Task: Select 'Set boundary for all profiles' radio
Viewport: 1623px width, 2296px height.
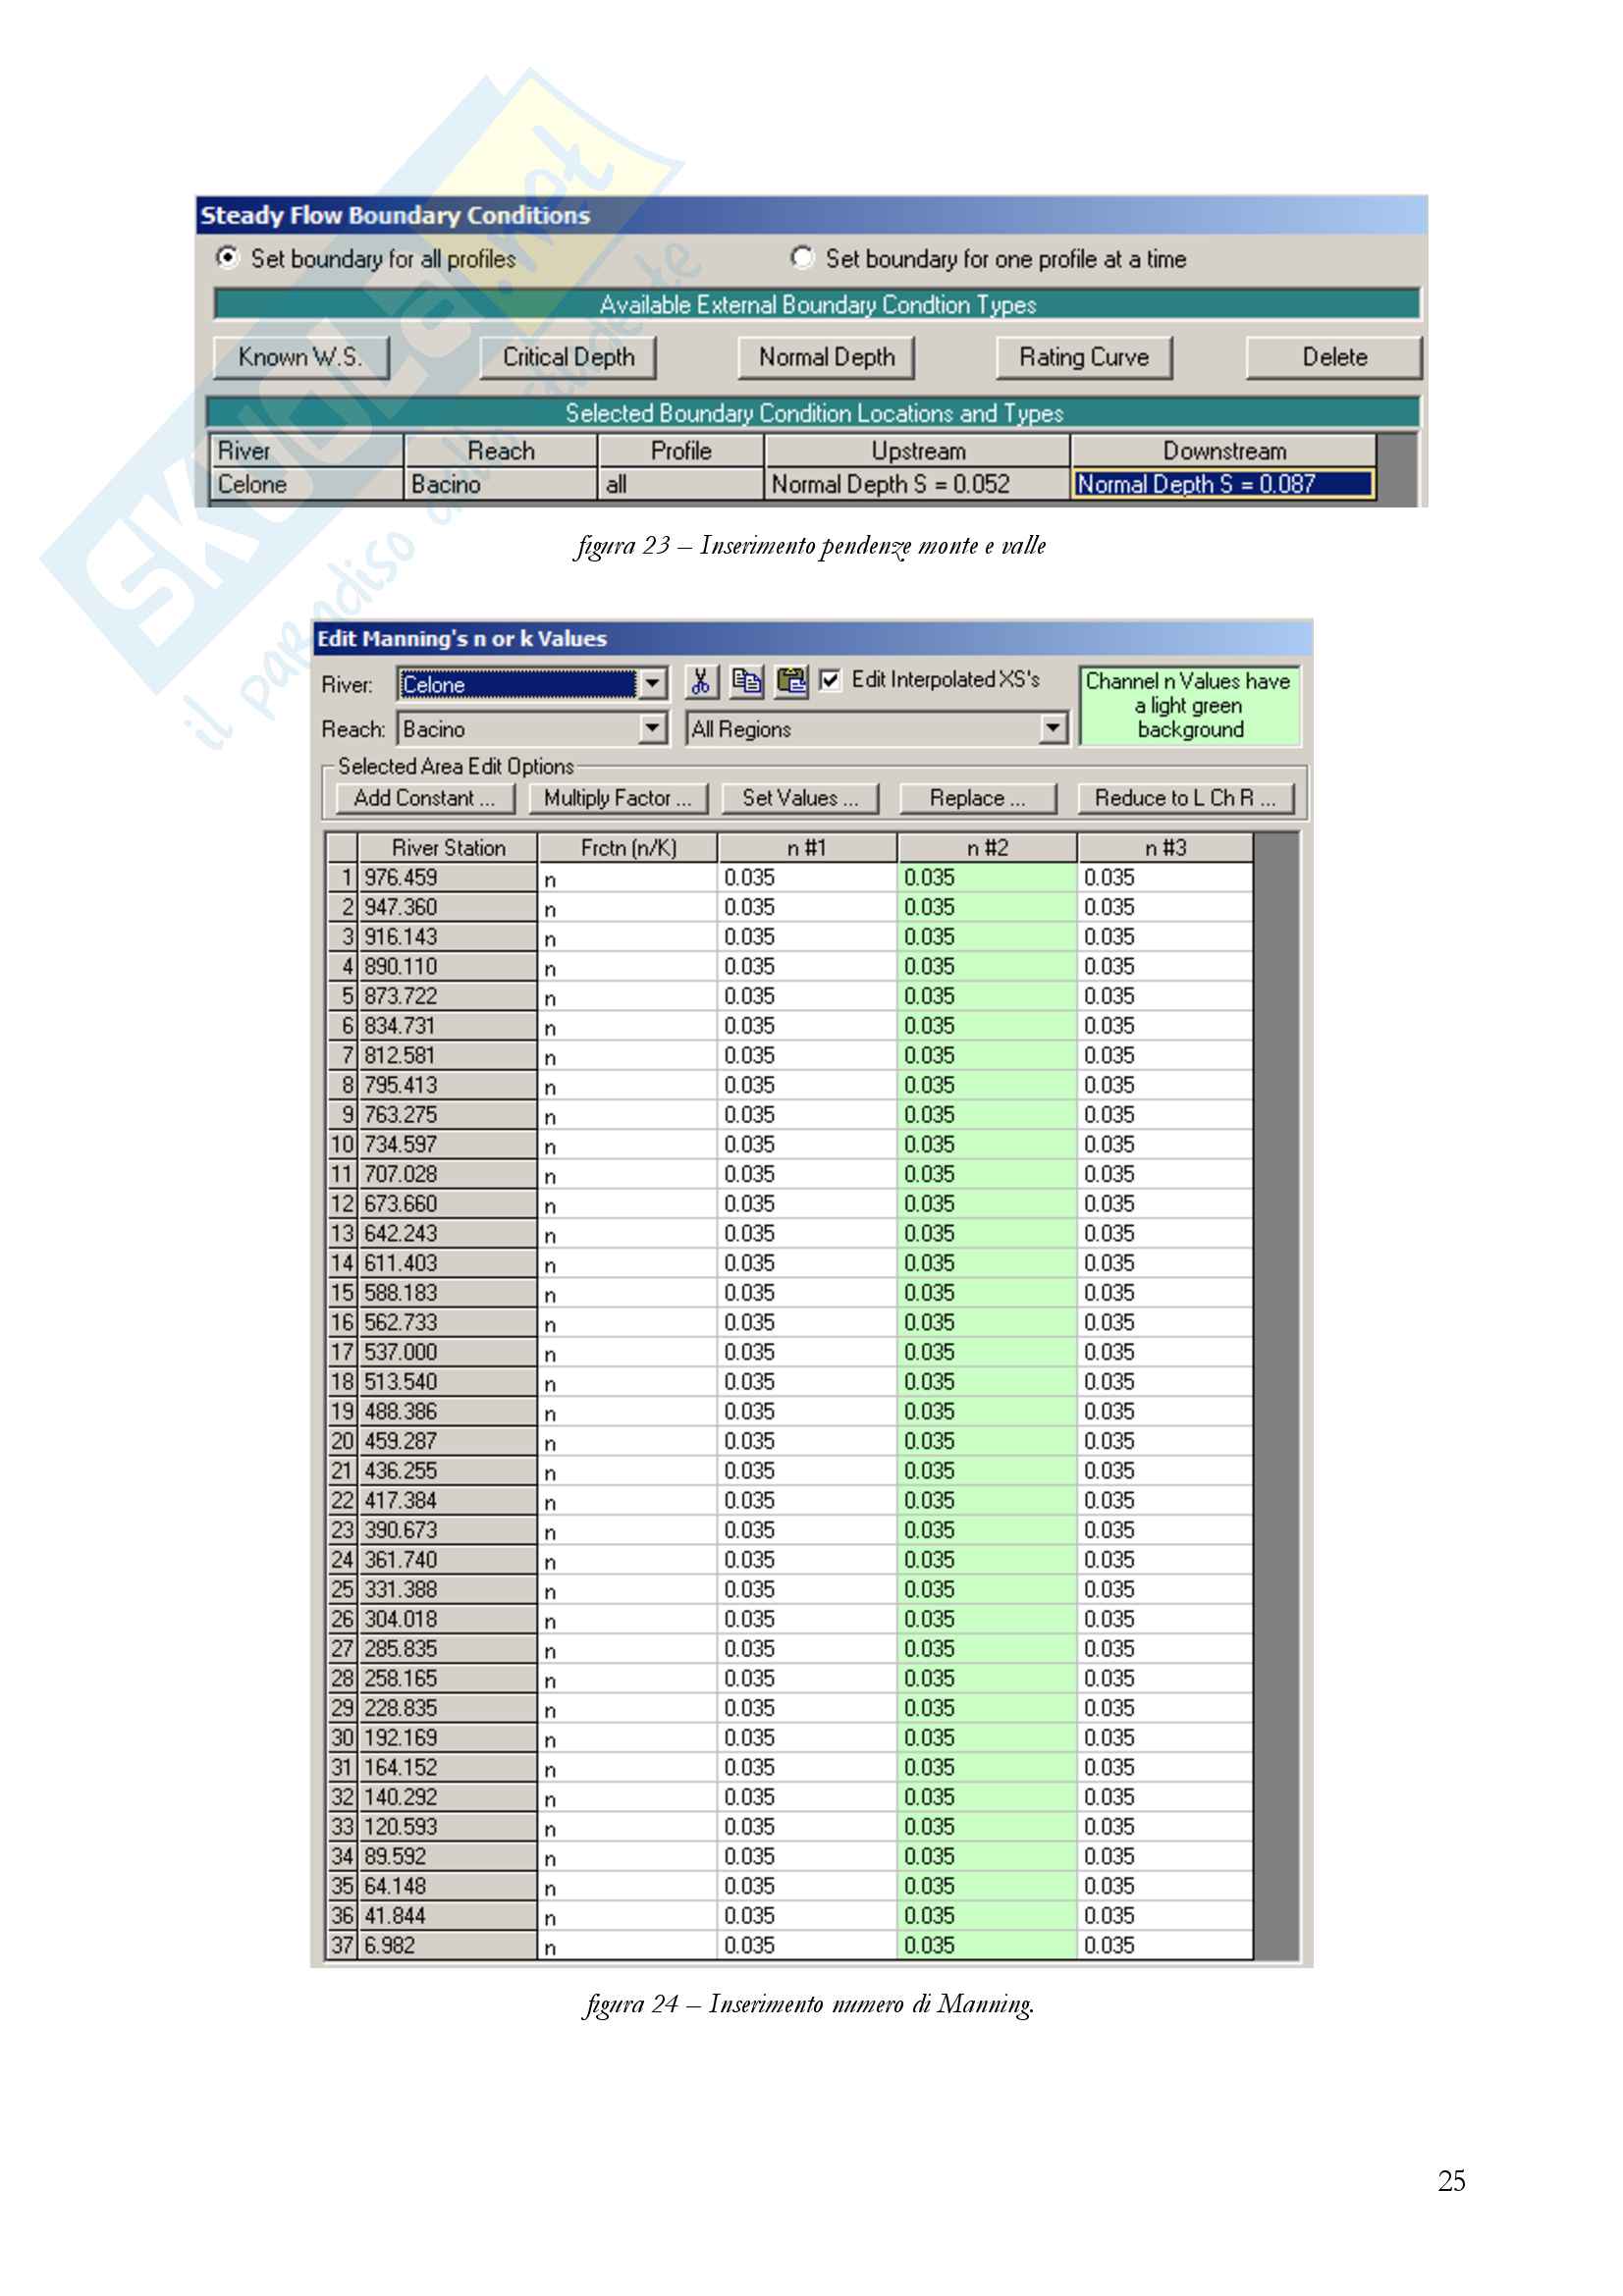Action: click(x=228, y=258)
